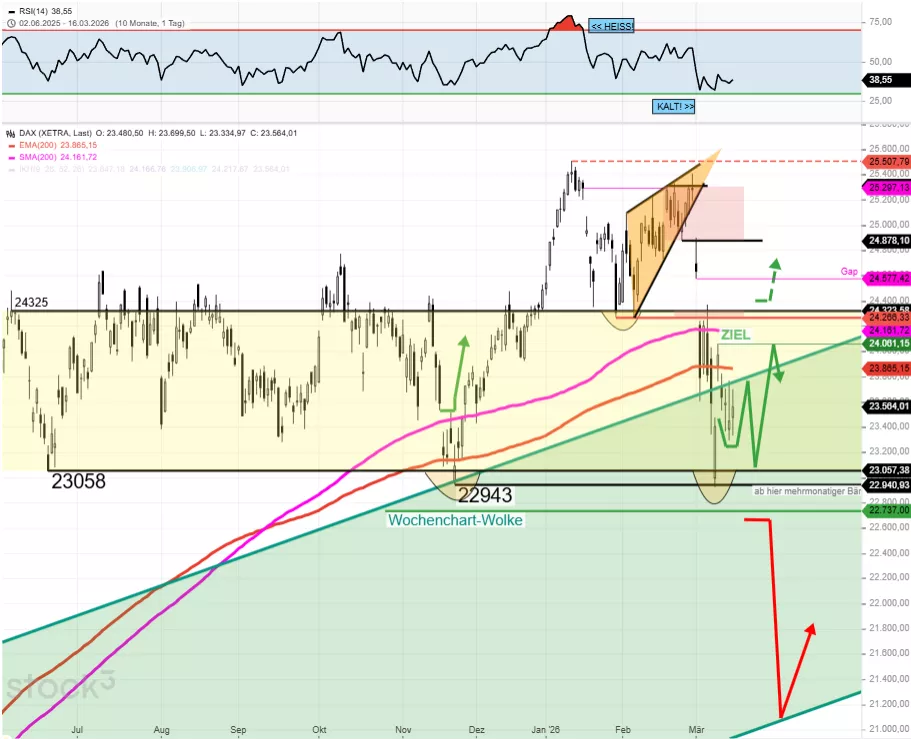Viewport: 911px width, 739px height.
Task: Click the 24.878,10 black price tag
Action: click(x=885, y=241)
